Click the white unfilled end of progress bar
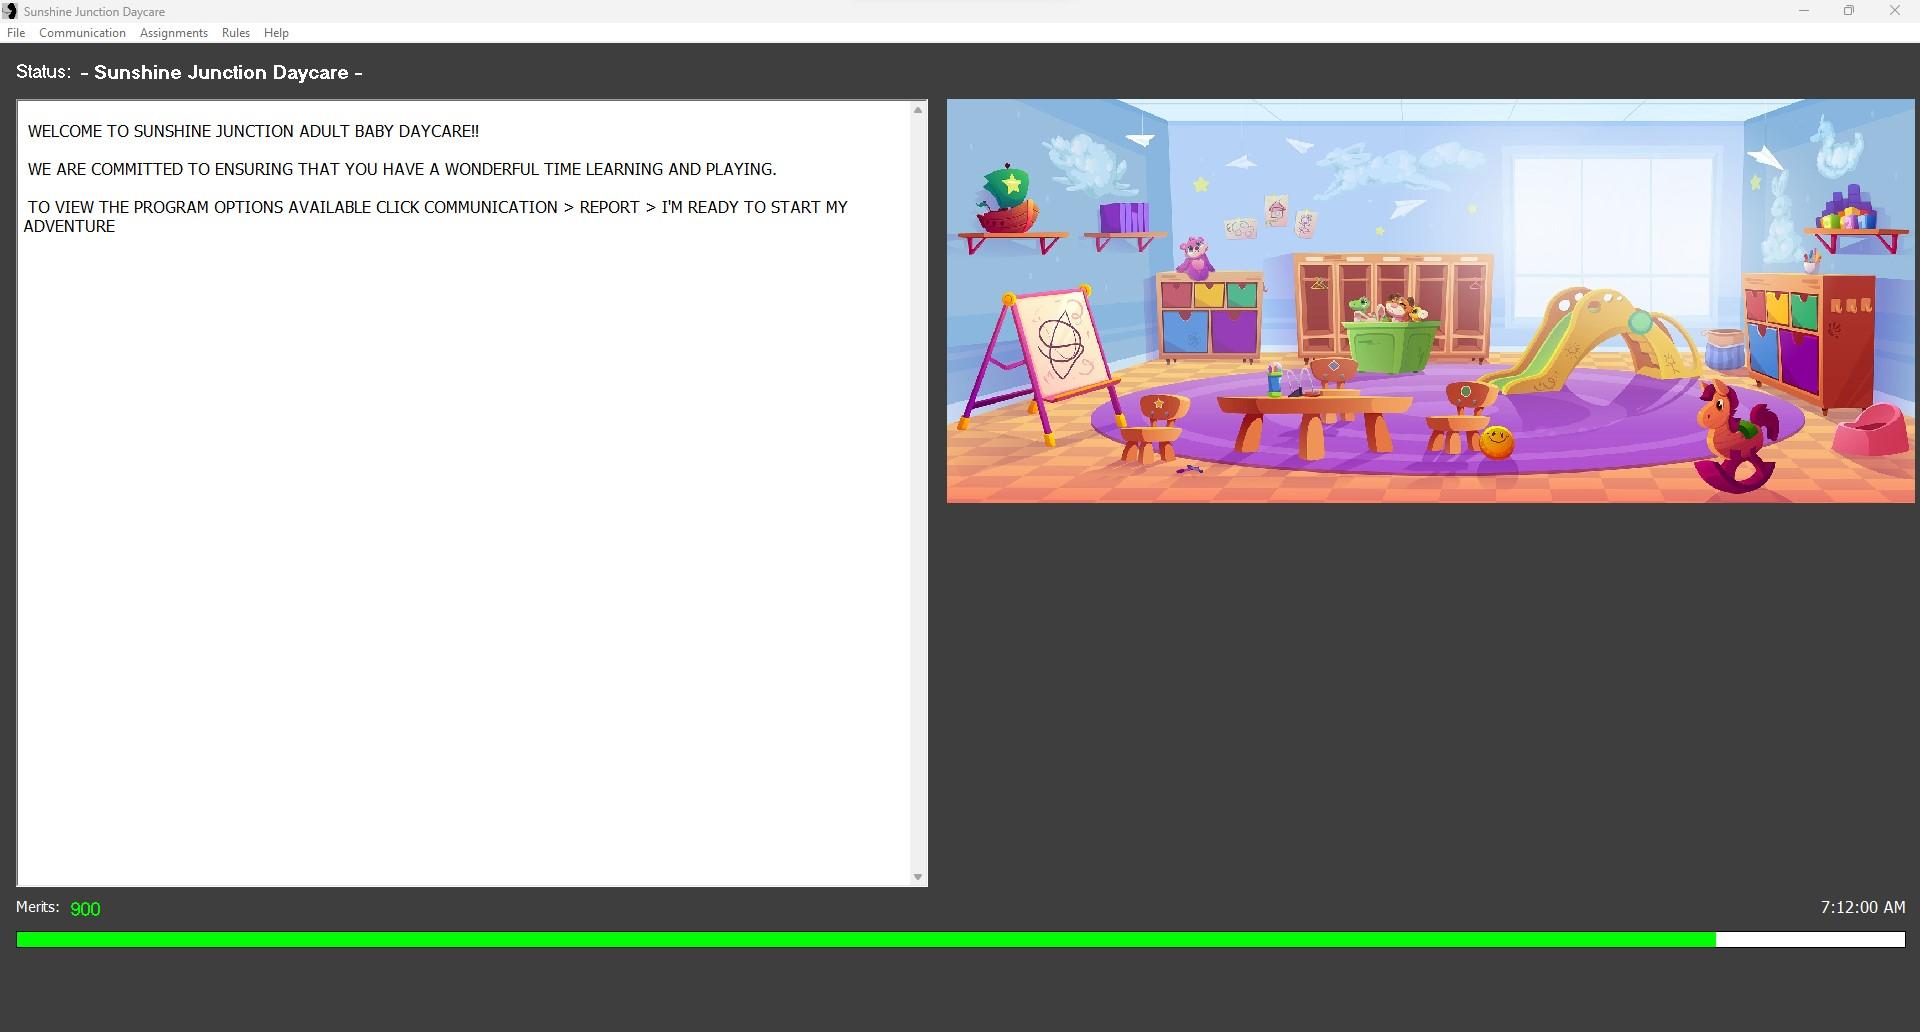The image size is (1920, 1032). 1810,940
